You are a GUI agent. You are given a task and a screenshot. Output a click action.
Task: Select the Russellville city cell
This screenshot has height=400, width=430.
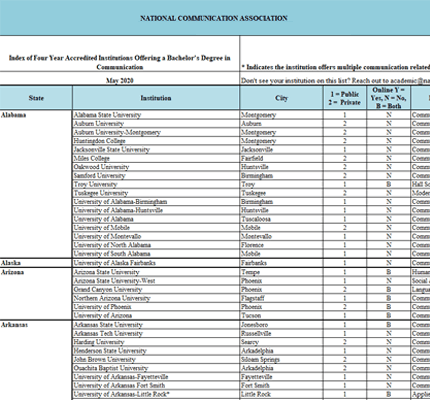coord(281,333)
